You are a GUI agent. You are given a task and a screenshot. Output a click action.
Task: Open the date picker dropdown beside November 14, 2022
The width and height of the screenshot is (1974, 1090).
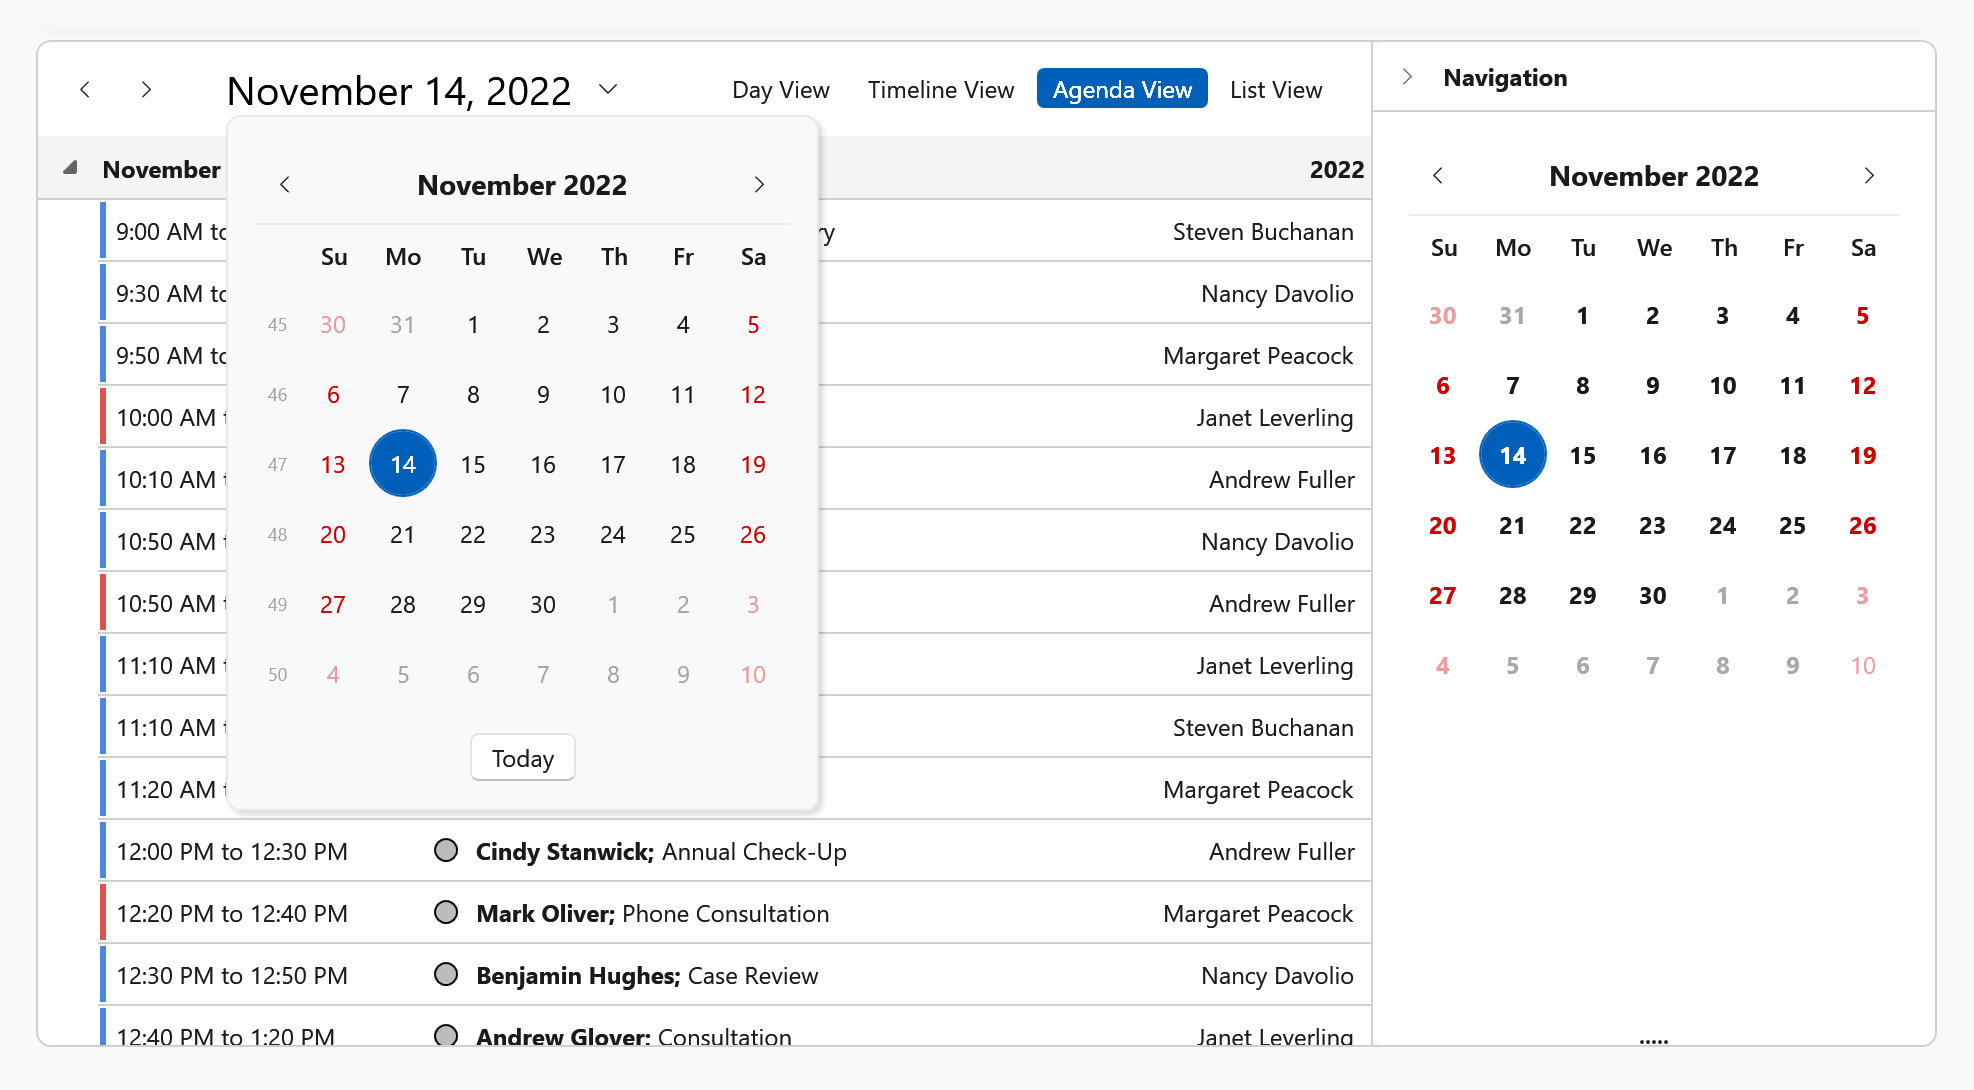pos(608,89)
